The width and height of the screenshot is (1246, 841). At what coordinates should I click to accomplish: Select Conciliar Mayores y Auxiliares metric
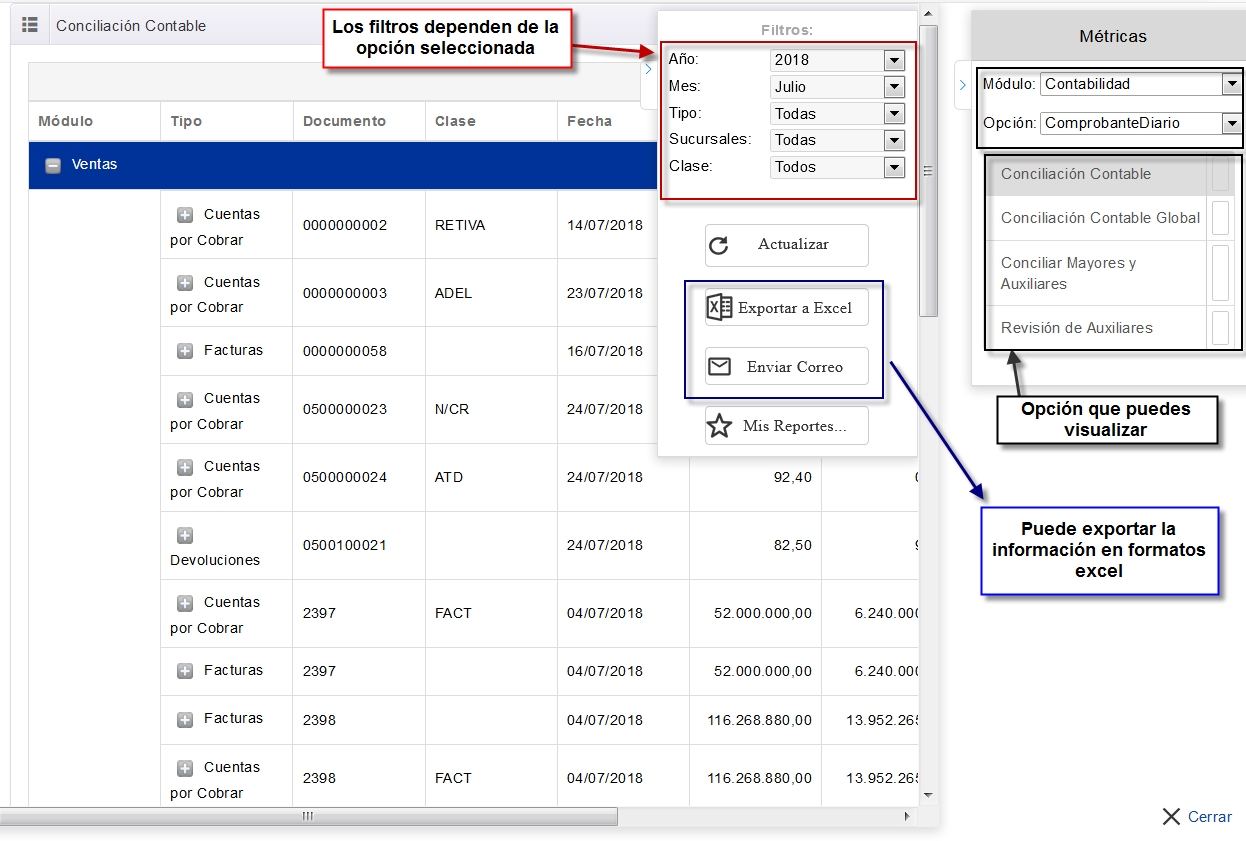(1068, 273)
